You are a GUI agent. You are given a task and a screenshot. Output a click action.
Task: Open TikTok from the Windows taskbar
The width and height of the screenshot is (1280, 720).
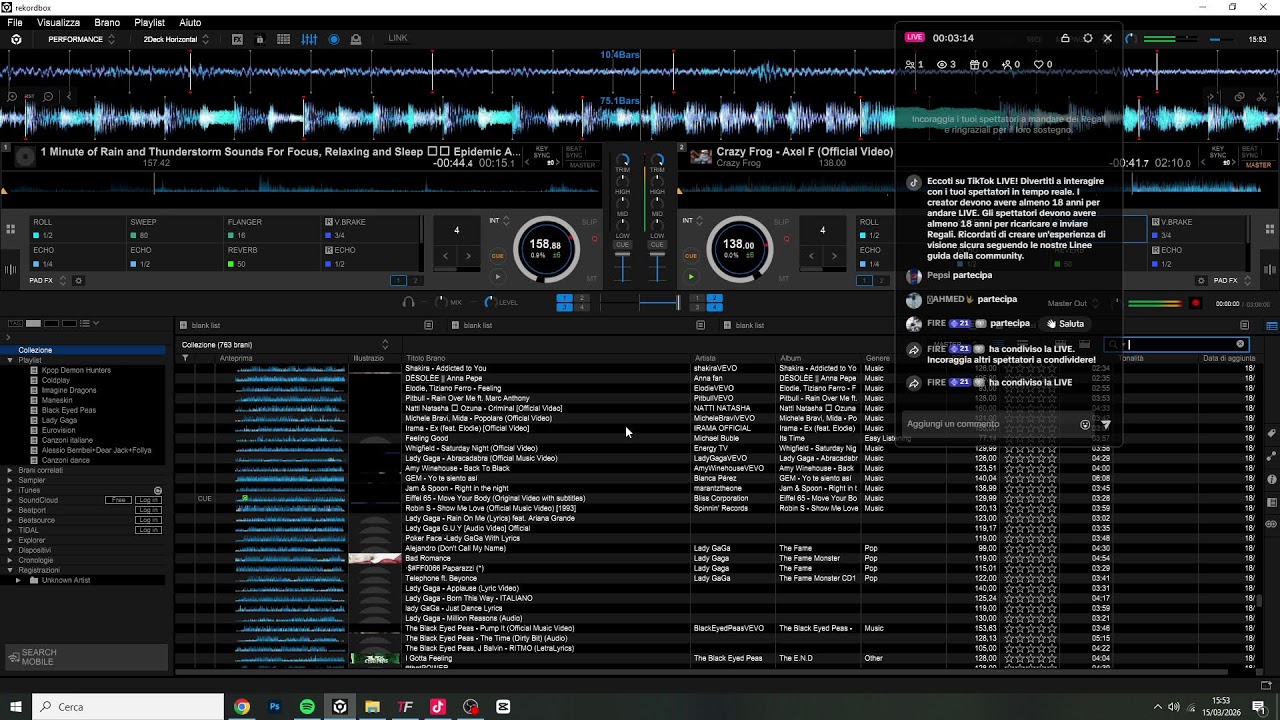(x=438, y=707)
